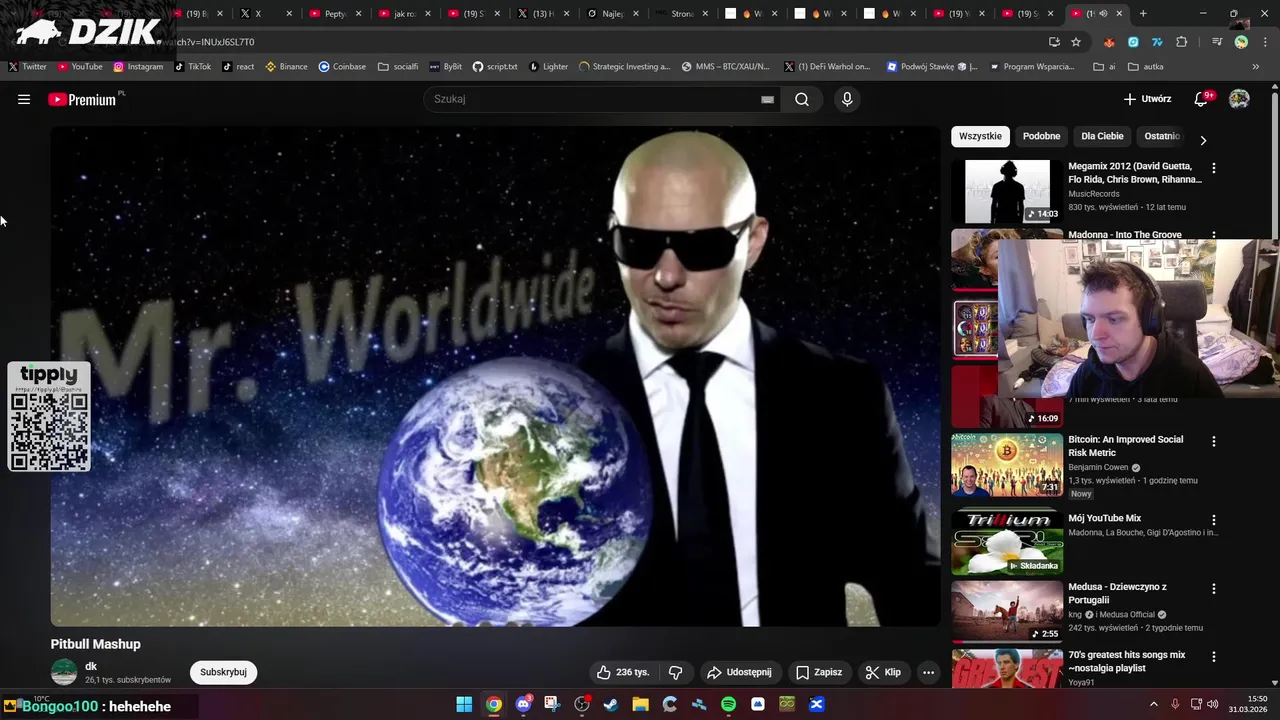This screenshot has width=1280, height=720.
Task: Open the Medusa Dziewczyno z Portugalii thumbnail
Action: tap(1007, 611)
